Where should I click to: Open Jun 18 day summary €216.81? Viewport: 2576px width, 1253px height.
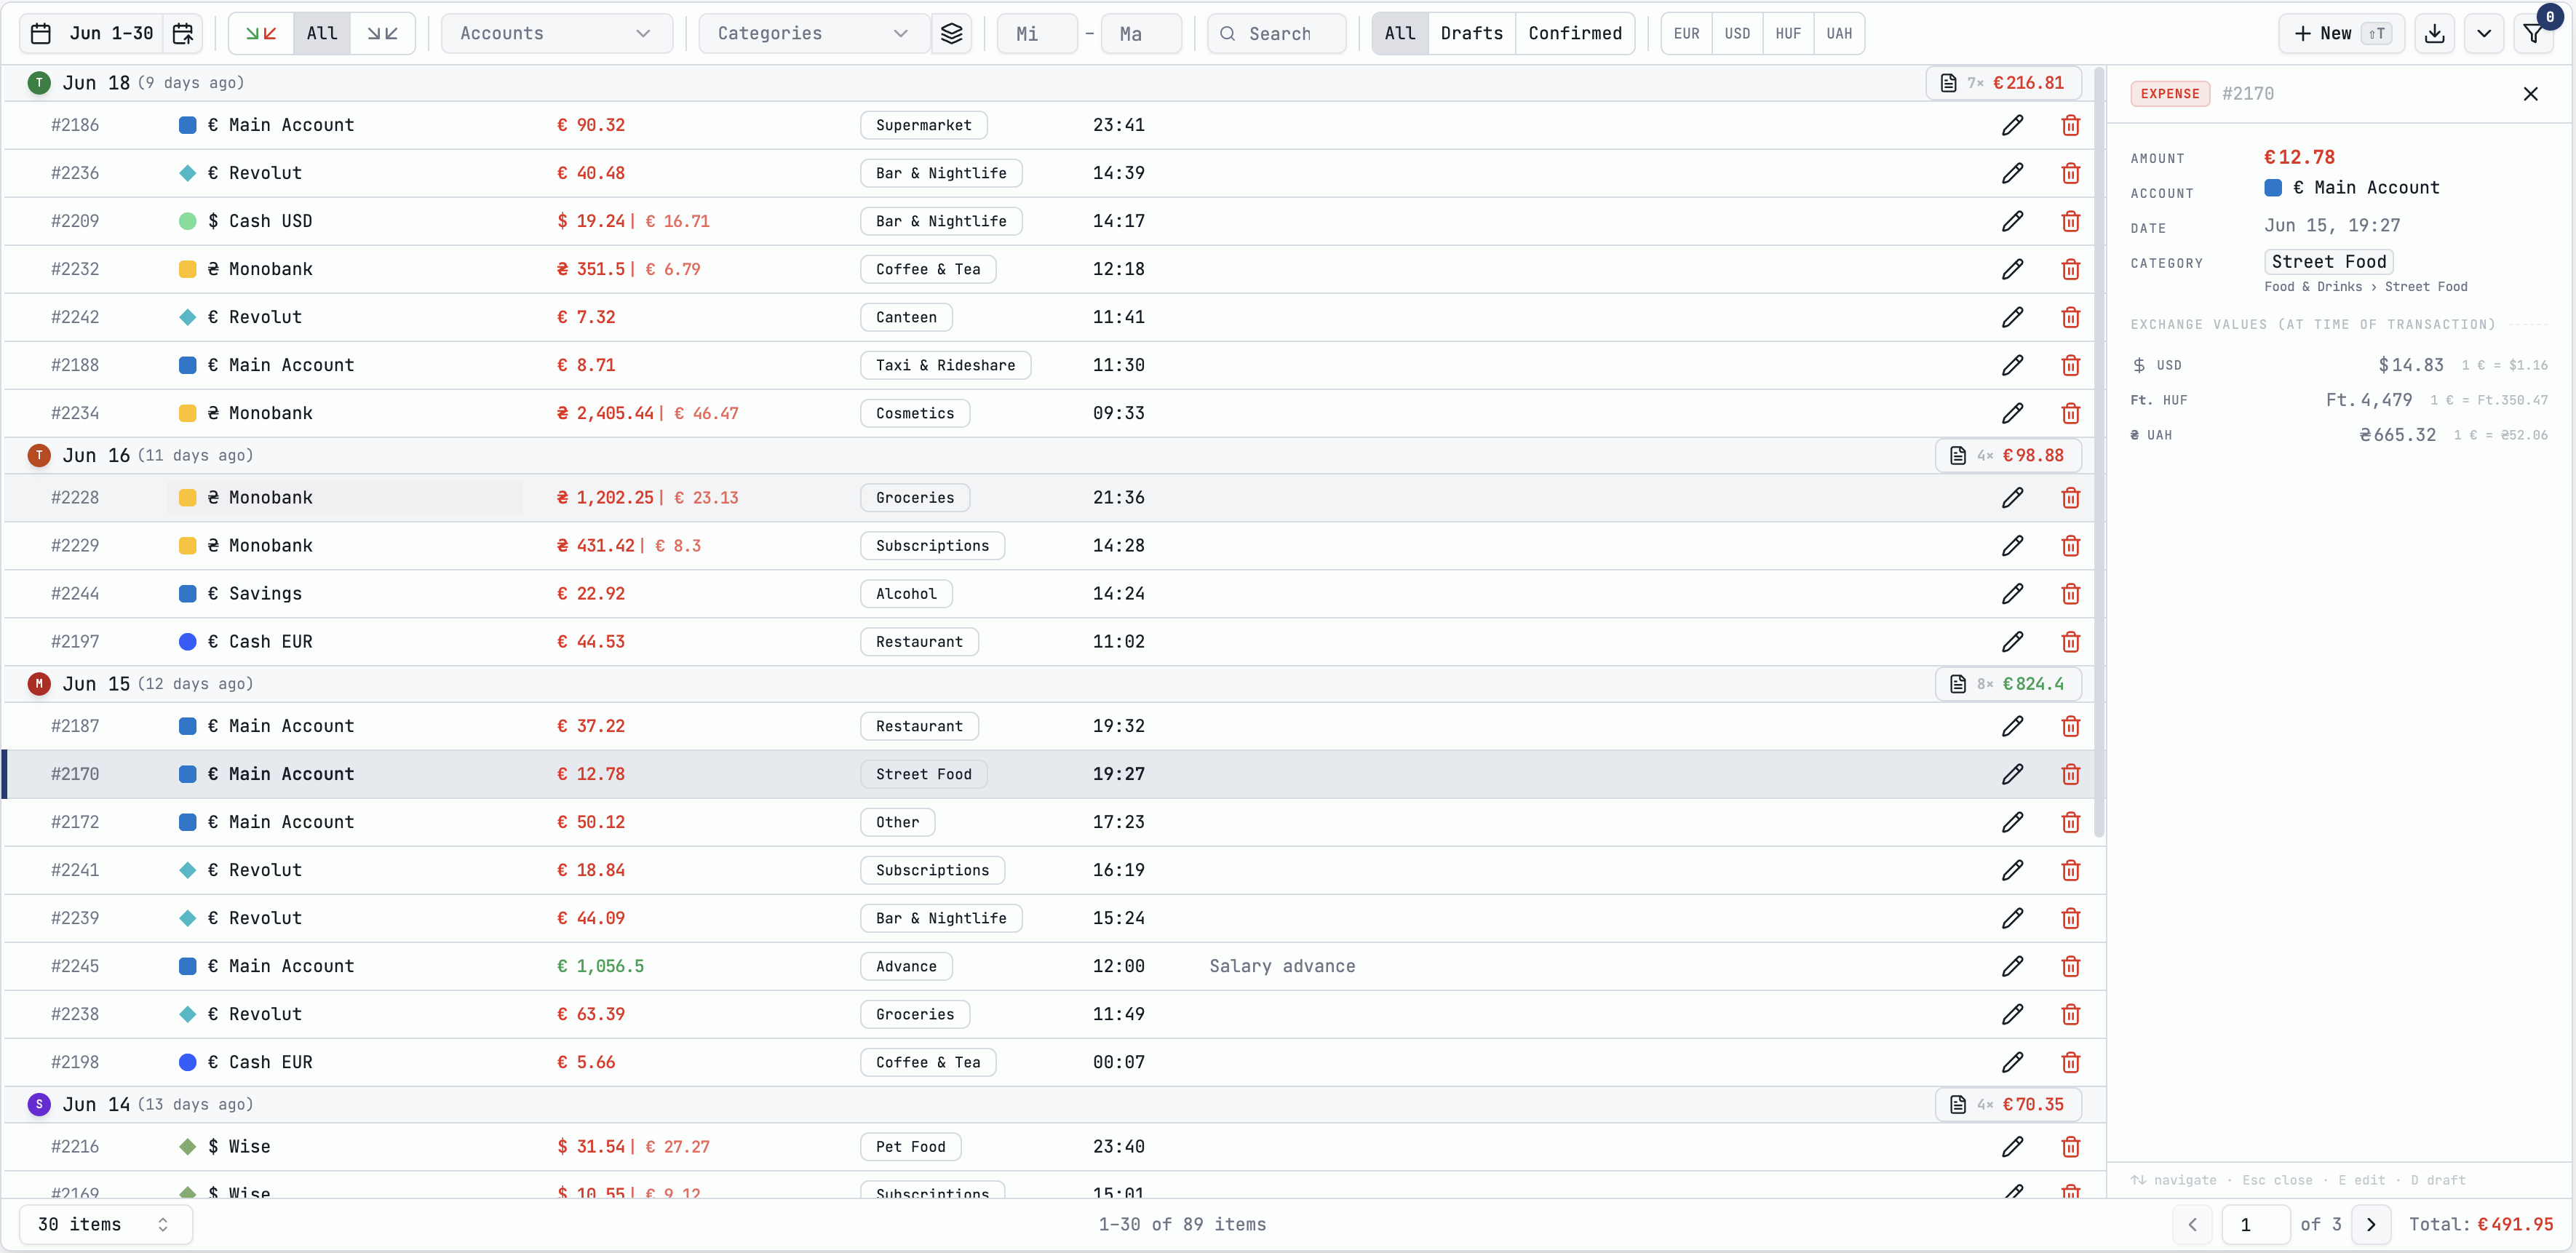[2003, 83]
